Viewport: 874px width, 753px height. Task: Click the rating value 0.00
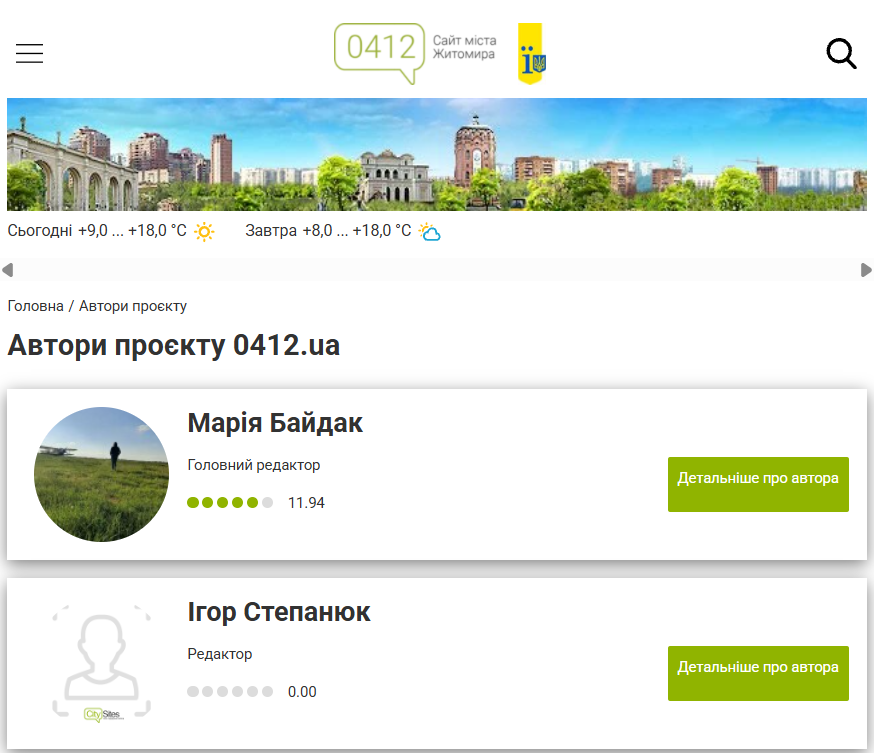click(x=302, y=692)
